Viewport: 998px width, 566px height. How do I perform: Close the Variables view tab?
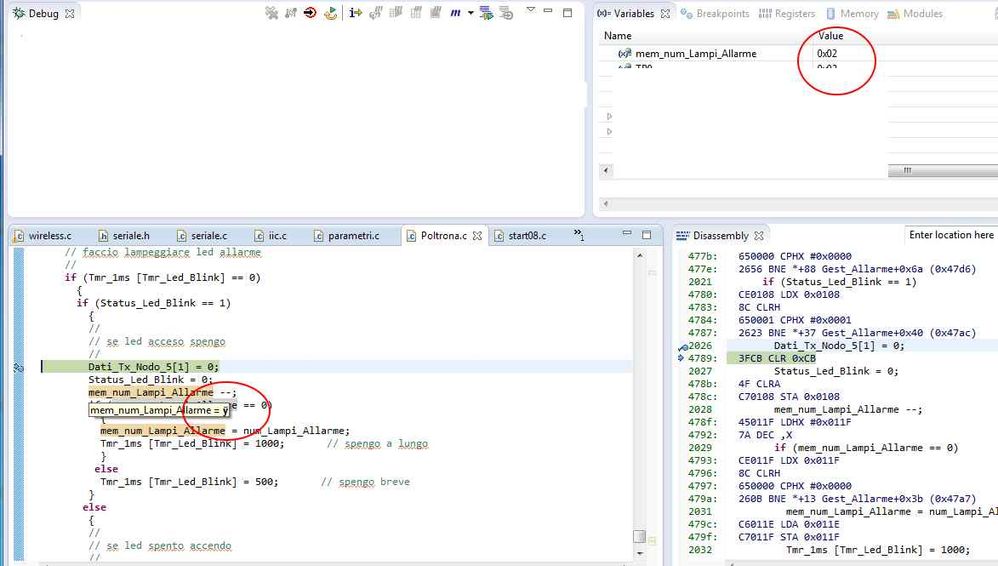pyautogui.click(x=665, y=13)
